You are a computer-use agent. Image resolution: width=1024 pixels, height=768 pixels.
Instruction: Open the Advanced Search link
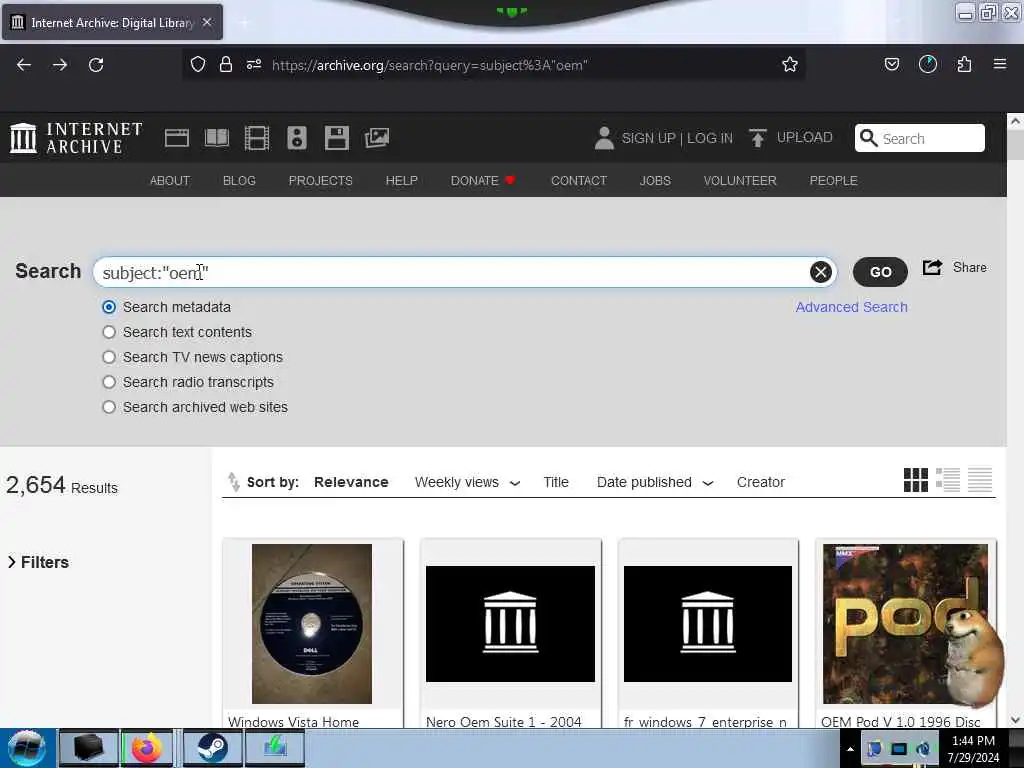point(851,307)
